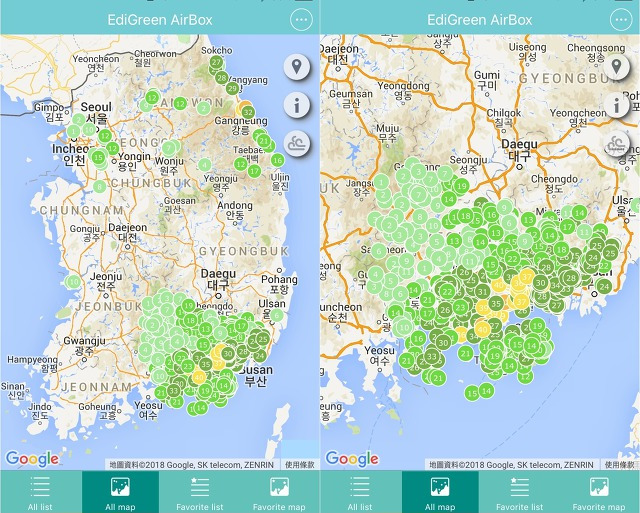The width and height of the screenshot is (640, 513).
Task: Select marker 24 near Busan coast on right map
Action: click(x=604, y=286)
